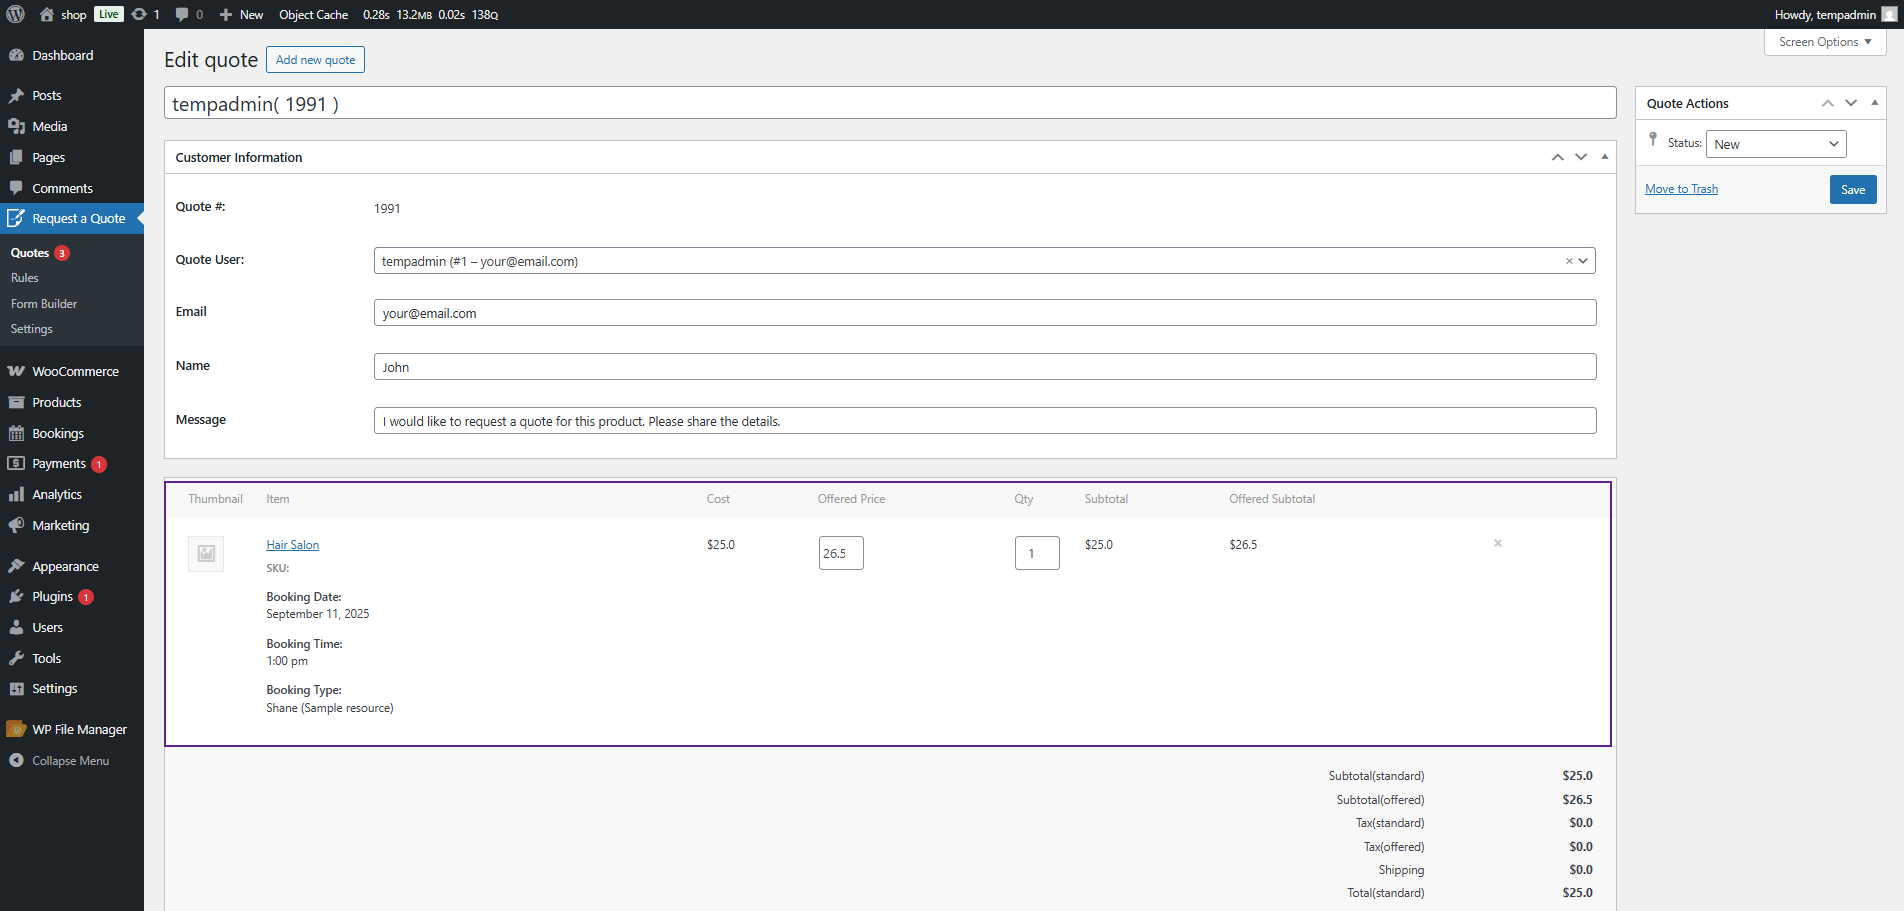Go to Form Builder submenu

pos(44,303)
